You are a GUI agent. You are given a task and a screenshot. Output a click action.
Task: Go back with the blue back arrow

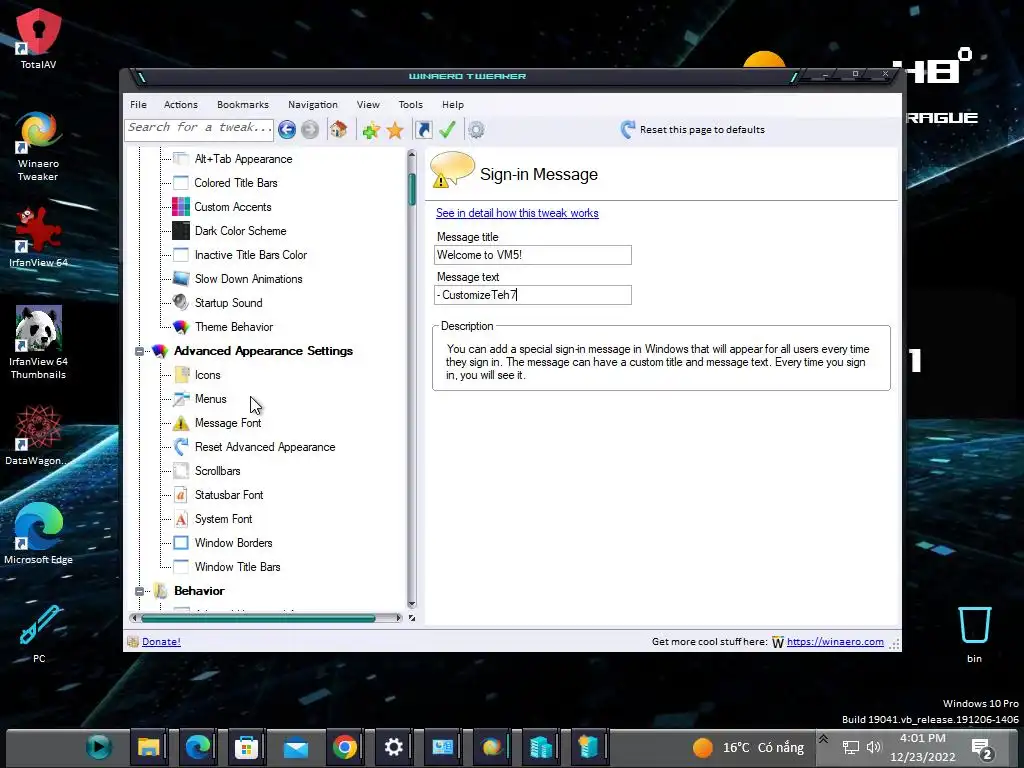coord(287,129)
